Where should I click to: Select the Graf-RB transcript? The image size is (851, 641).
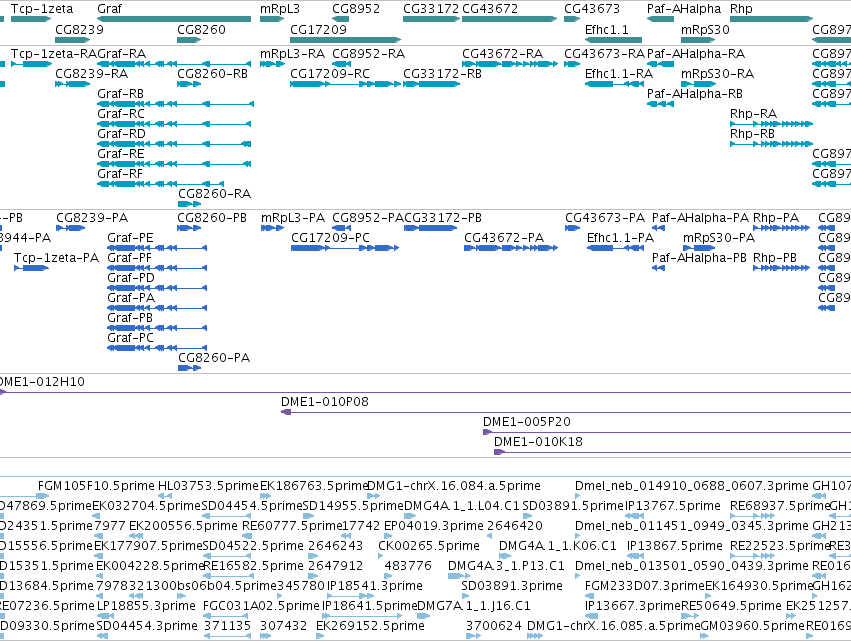click(175, 104)
